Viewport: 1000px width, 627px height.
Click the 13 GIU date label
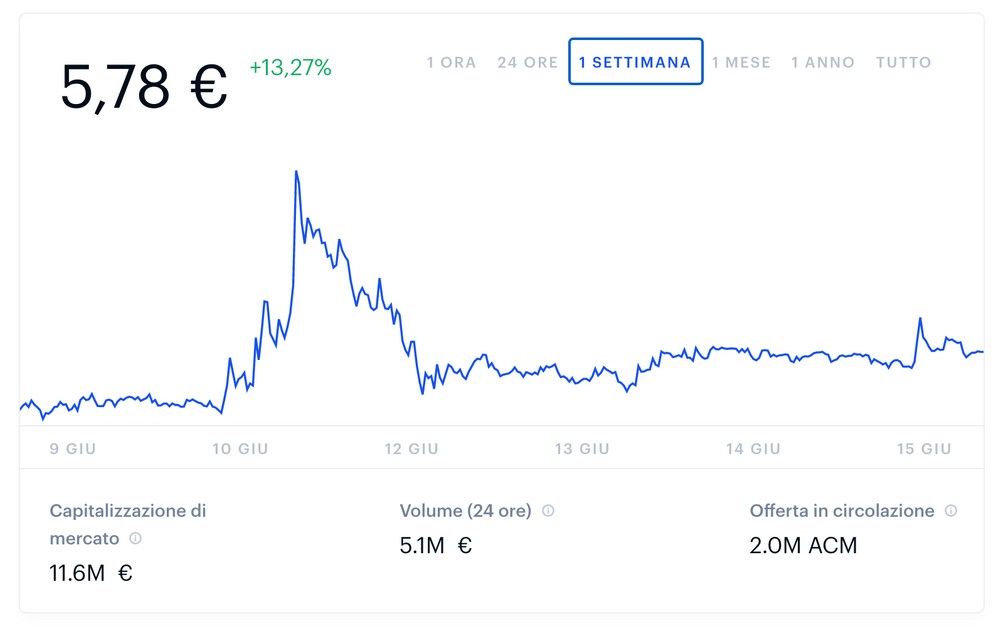click(582, 449)
